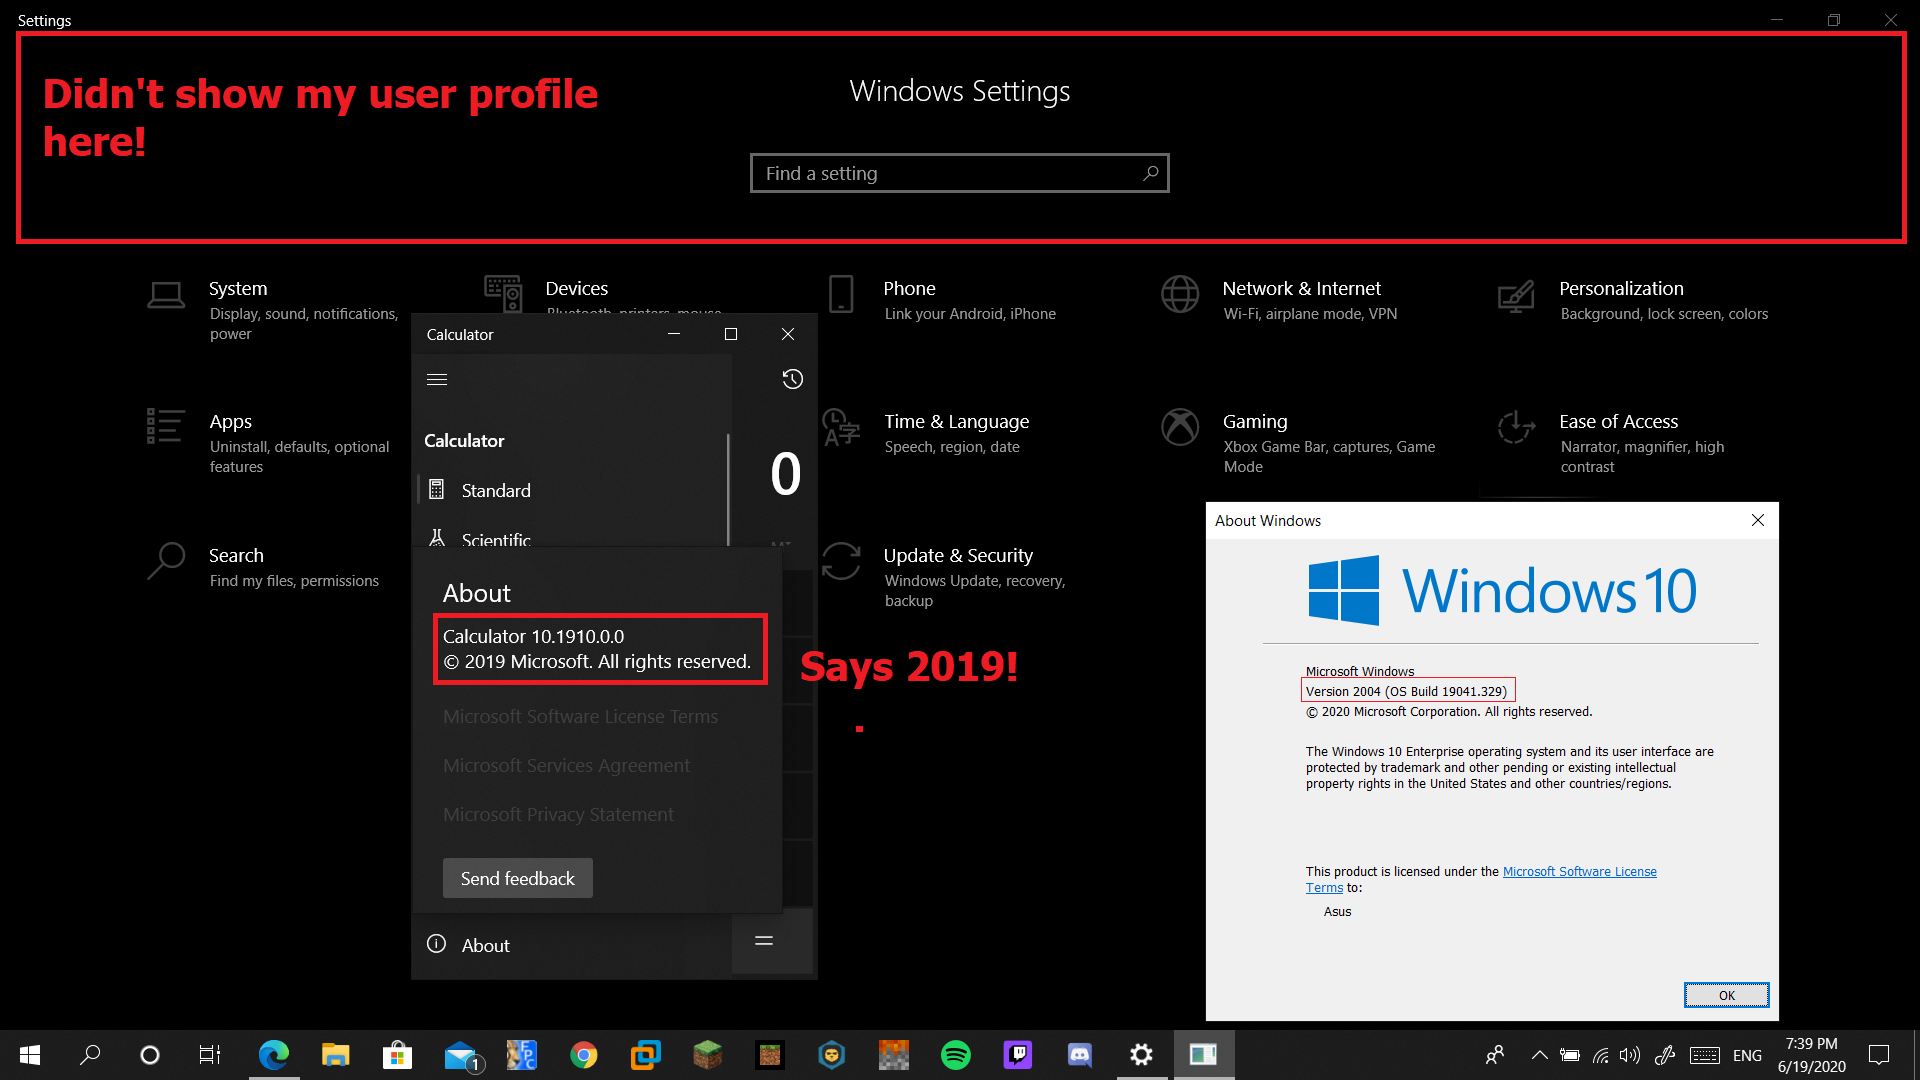This screenshot has width=1920, height=1080.
Task: Launch Microsoft Edge from taskbar
Action: (x=273, y=1055)
